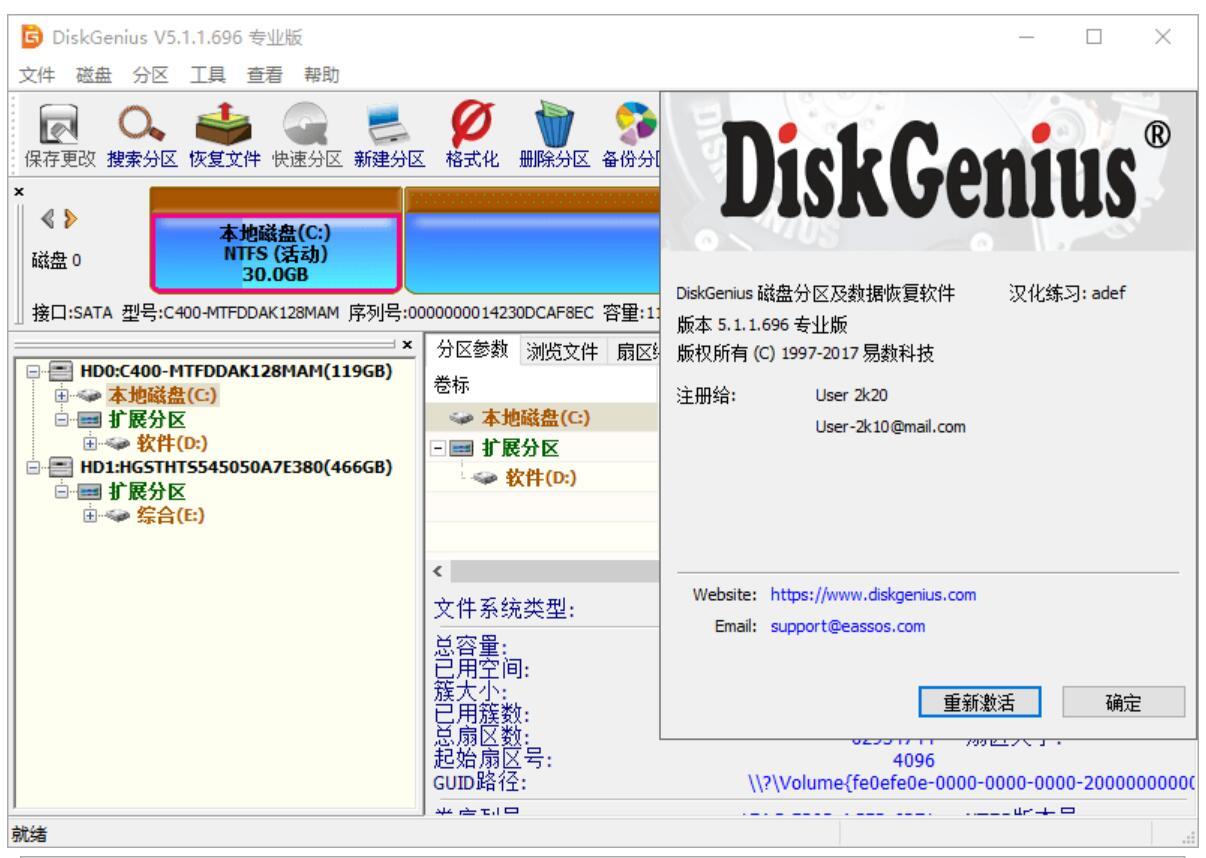Image resolution: width=1206 pixels, height=858 pixels.
Task: Click the support@eassos.com email link
Action: pos(848,628)
